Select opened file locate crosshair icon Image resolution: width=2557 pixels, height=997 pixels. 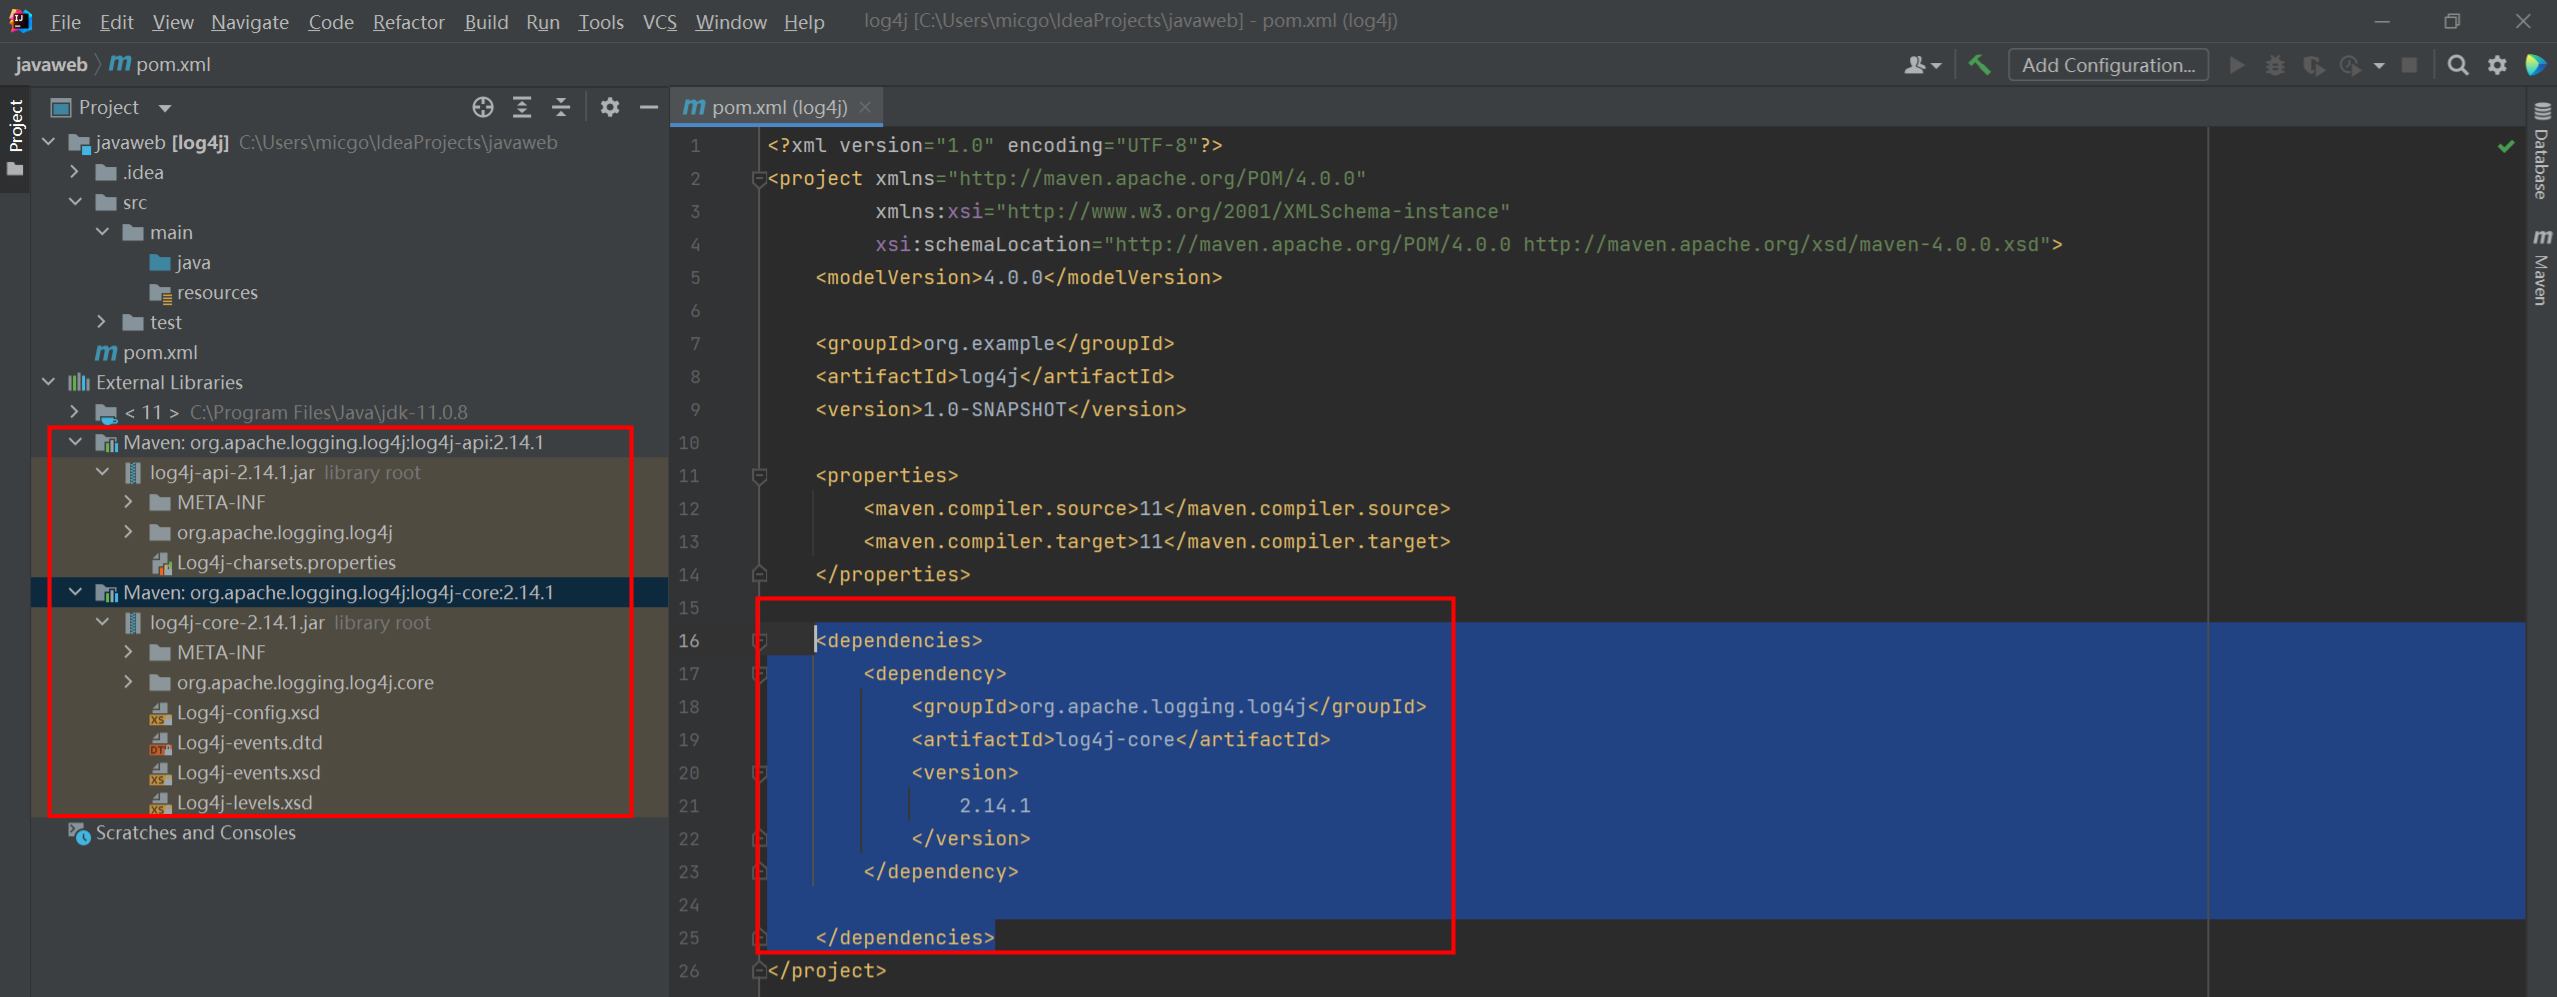click(x=483, y=107)
